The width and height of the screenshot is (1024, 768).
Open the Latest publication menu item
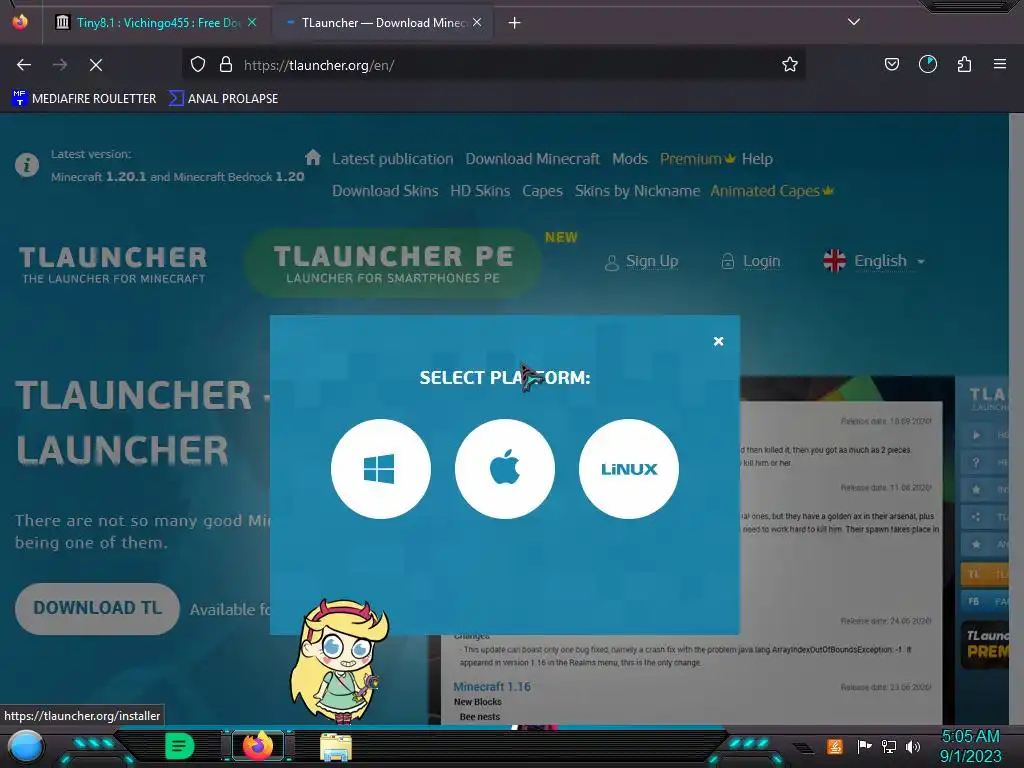pos(392,159)
